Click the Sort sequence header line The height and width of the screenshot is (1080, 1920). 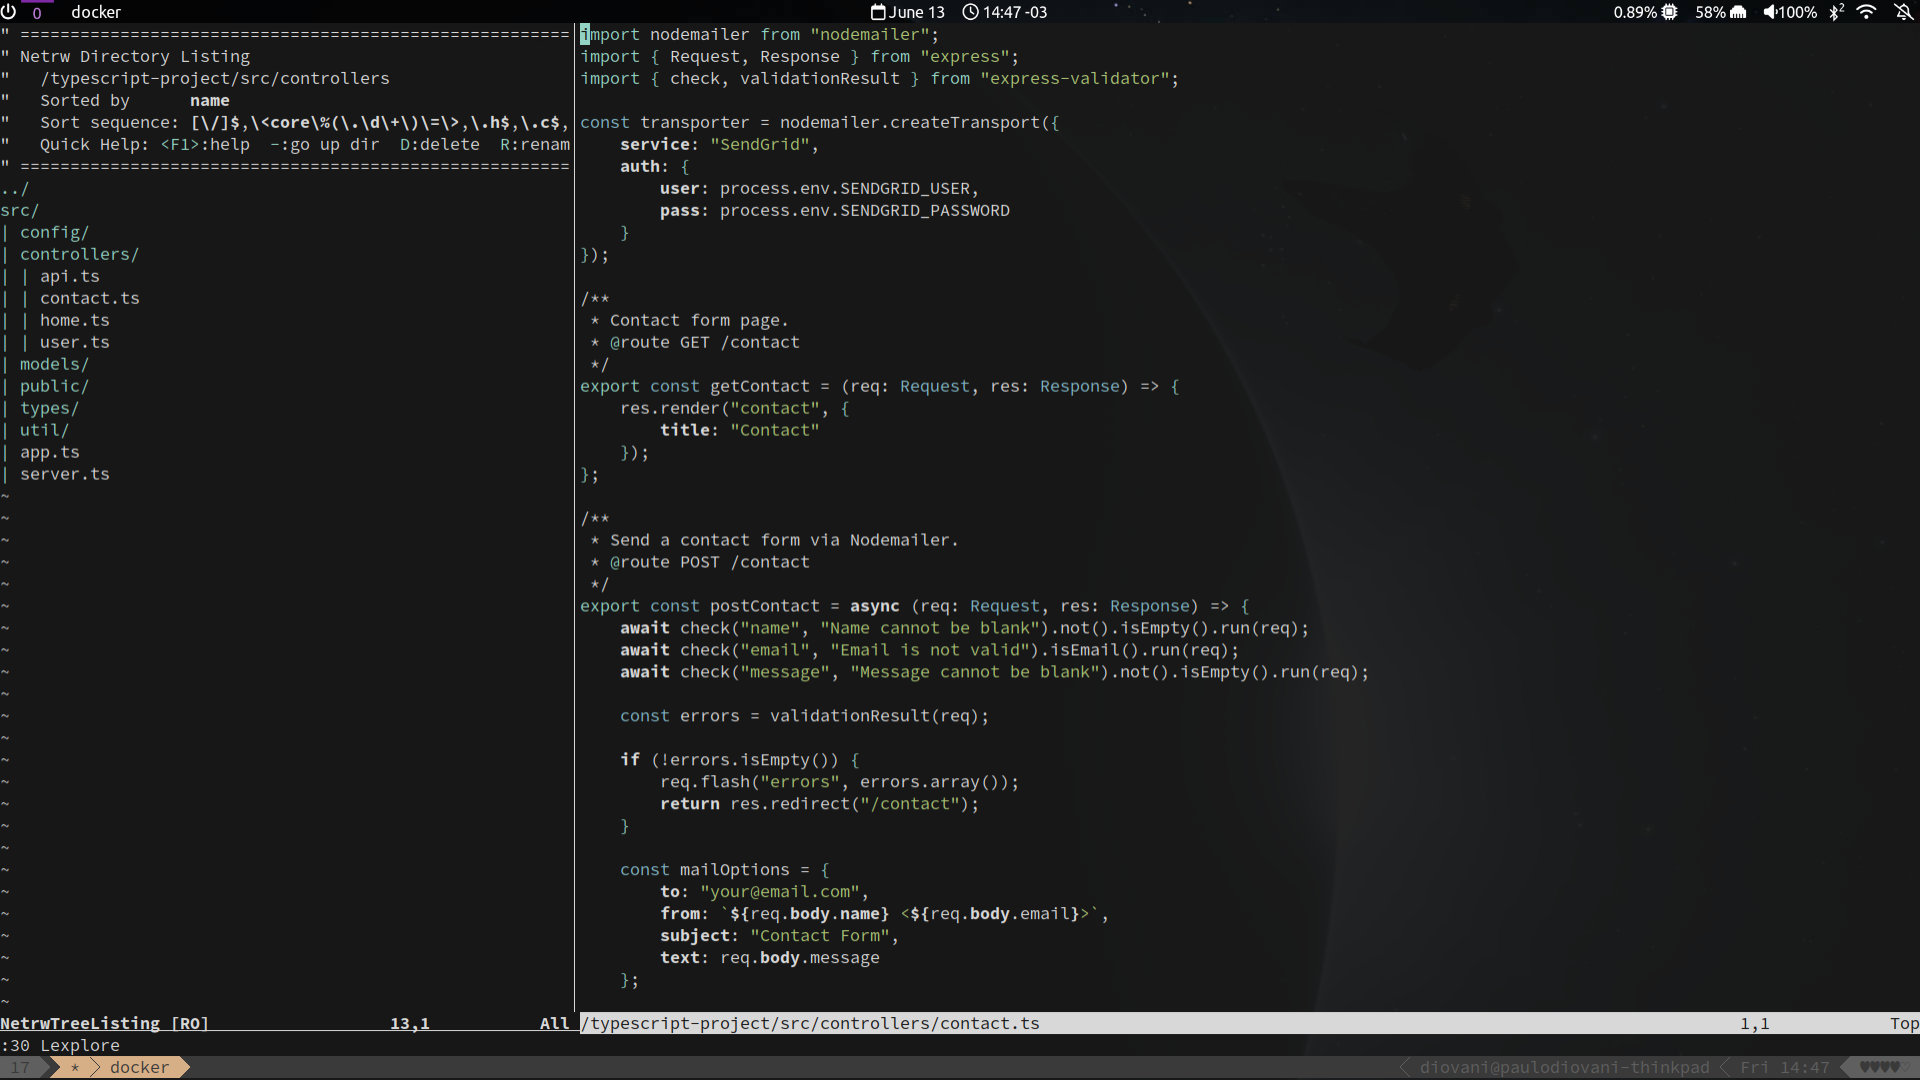pos(305,123)
